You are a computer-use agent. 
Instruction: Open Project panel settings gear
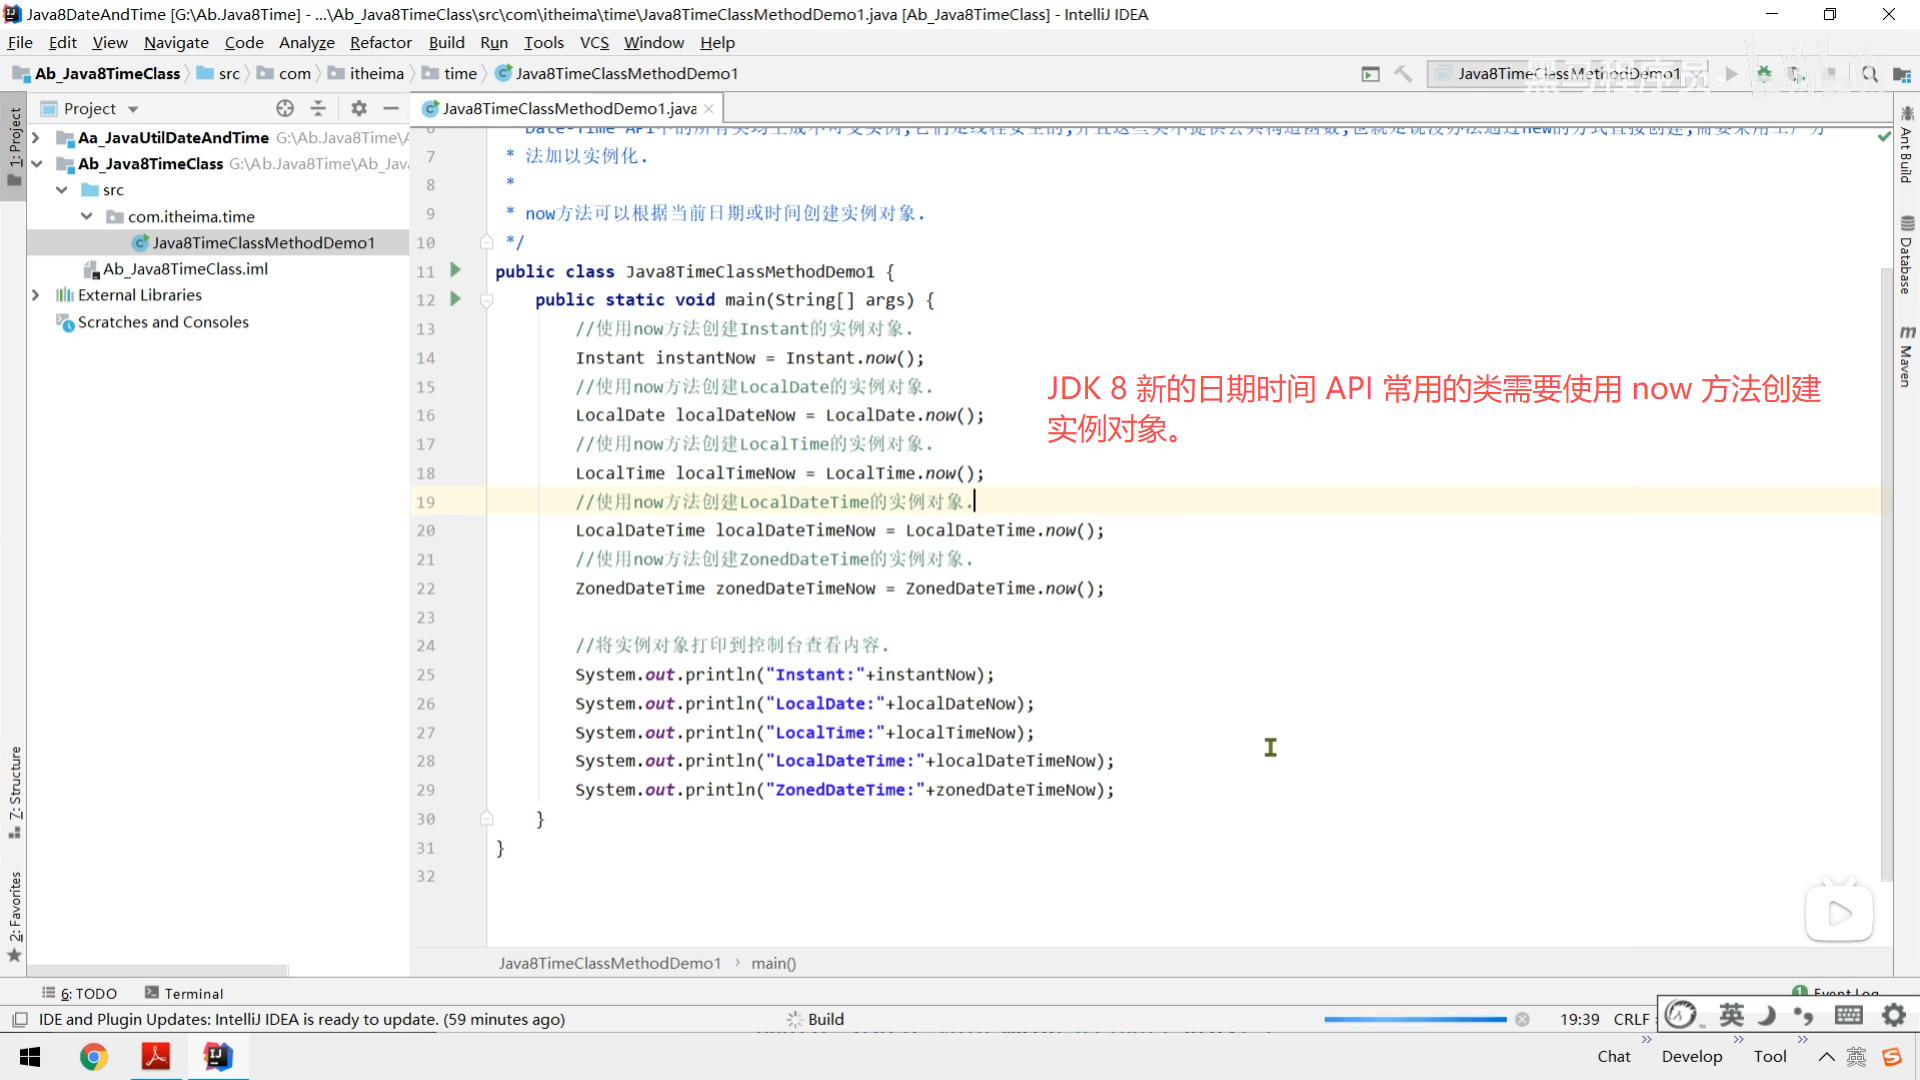click(359, 108)
